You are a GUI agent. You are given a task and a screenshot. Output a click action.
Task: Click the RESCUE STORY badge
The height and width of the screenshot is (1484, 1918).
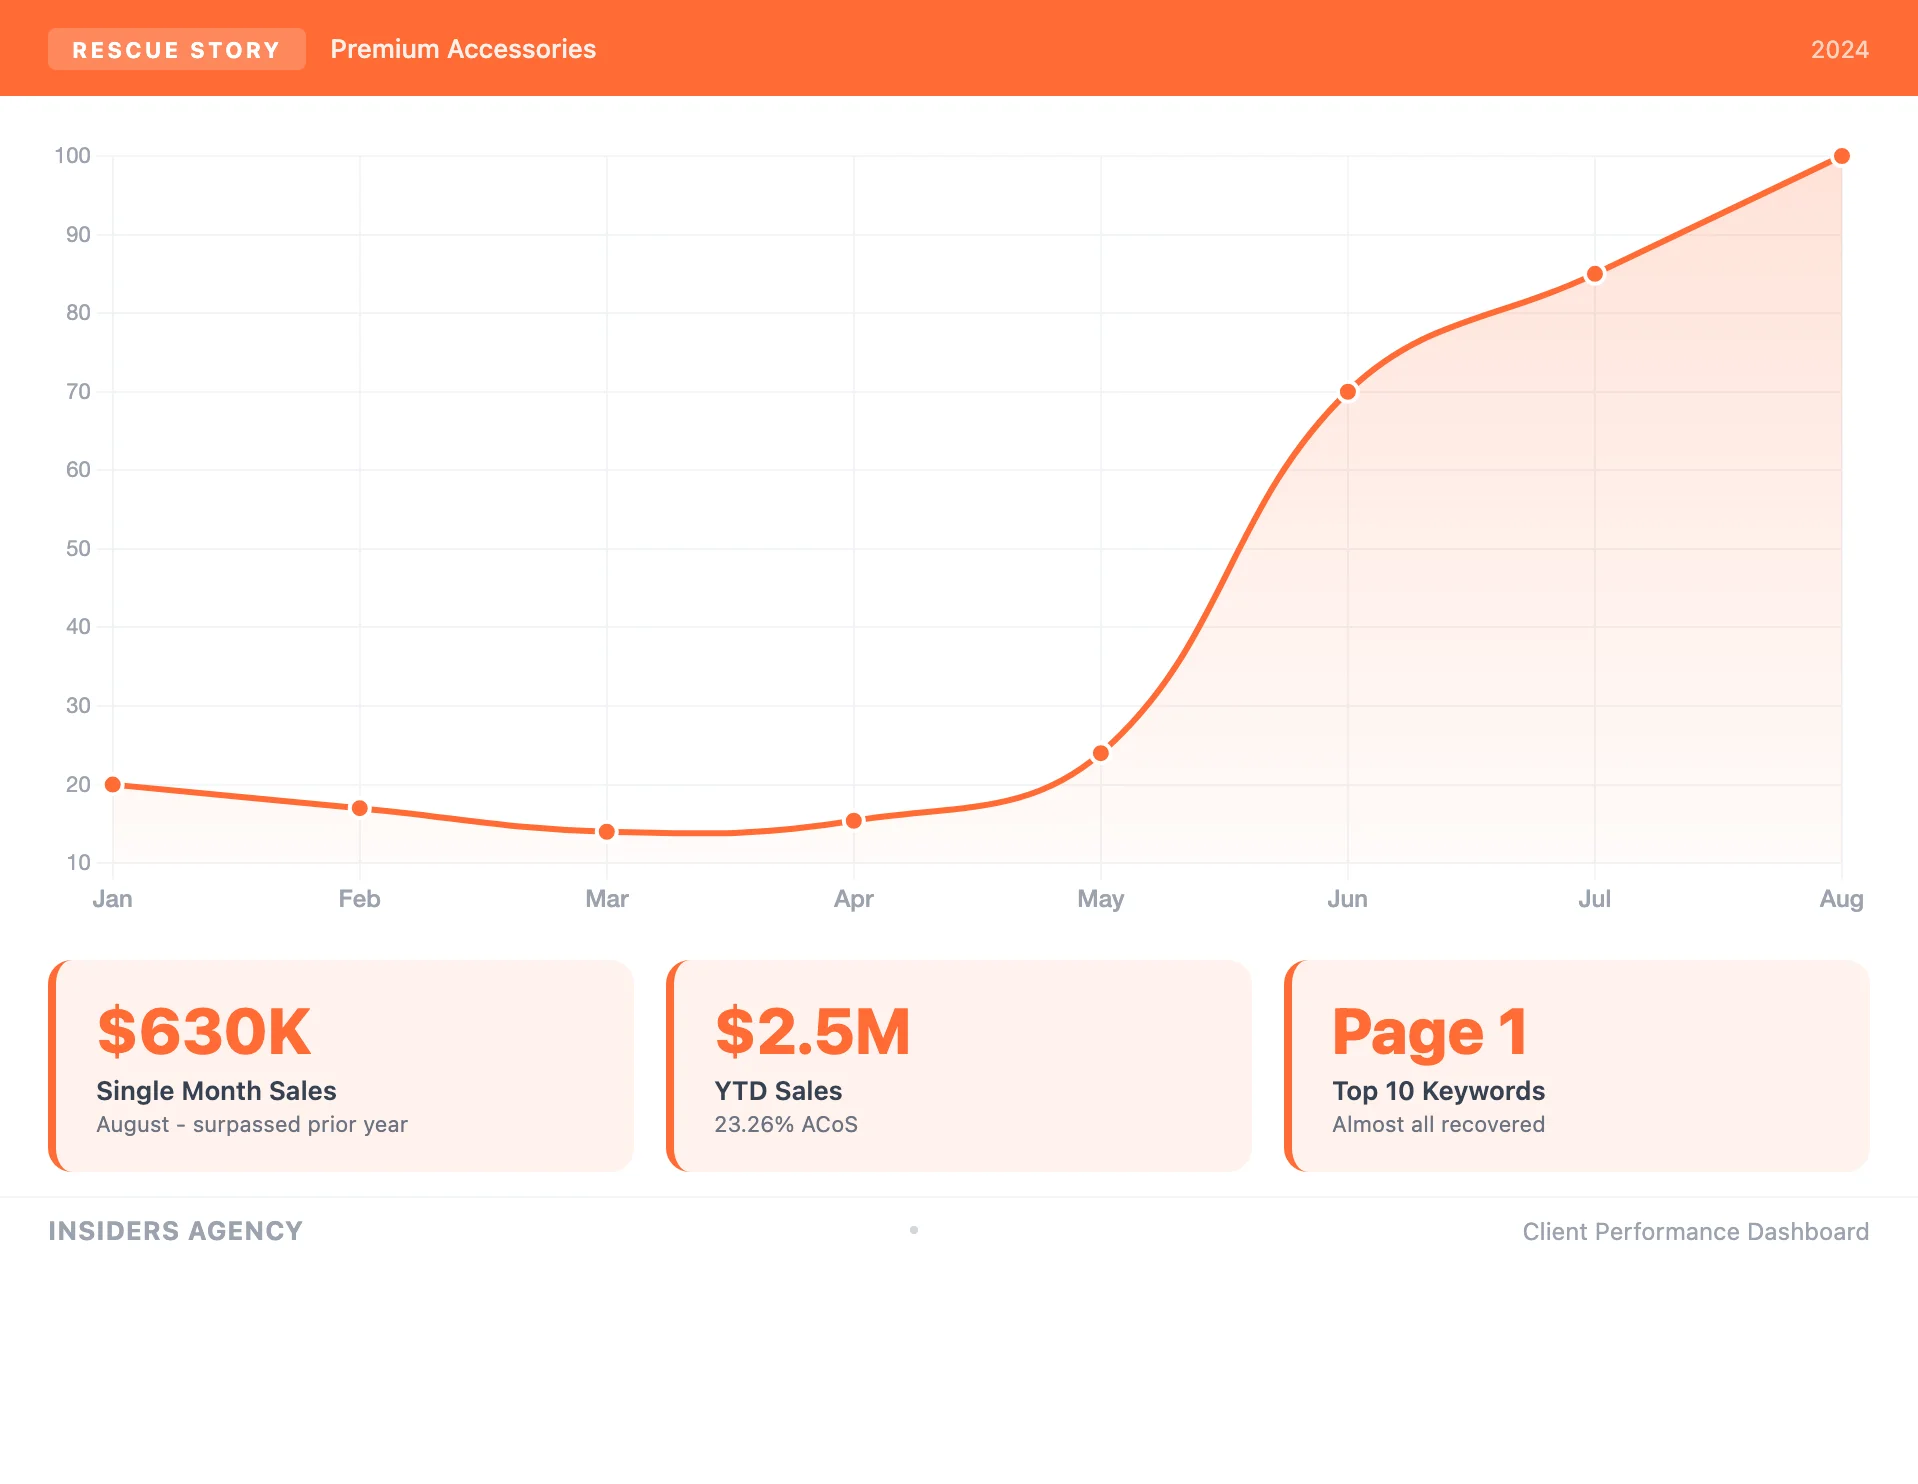tap(176, 50)
